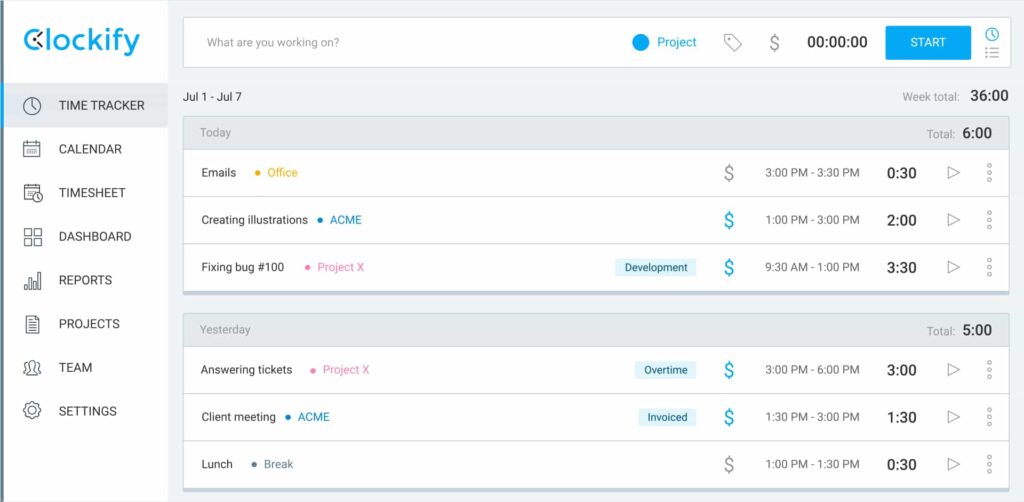The height and width of the screenshot is (502, 1024).
Task: Open three-dot menu for Creating illustrations entry
Action: tap(989, 220)
